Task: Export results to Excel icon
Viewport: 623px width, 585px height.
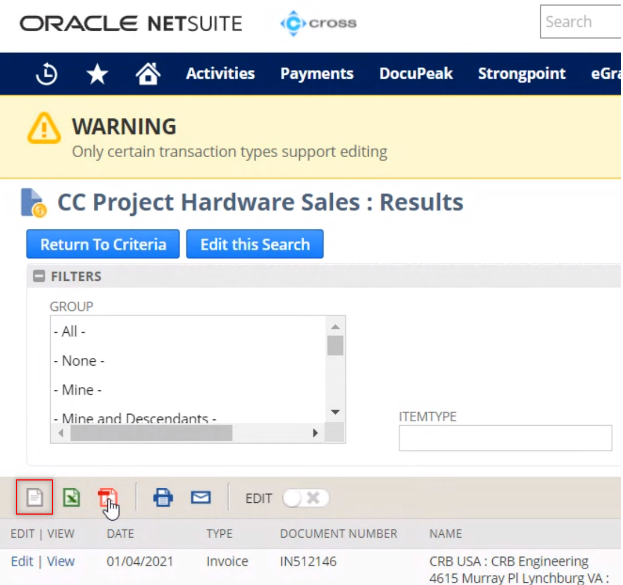Action: click(72, 497)
